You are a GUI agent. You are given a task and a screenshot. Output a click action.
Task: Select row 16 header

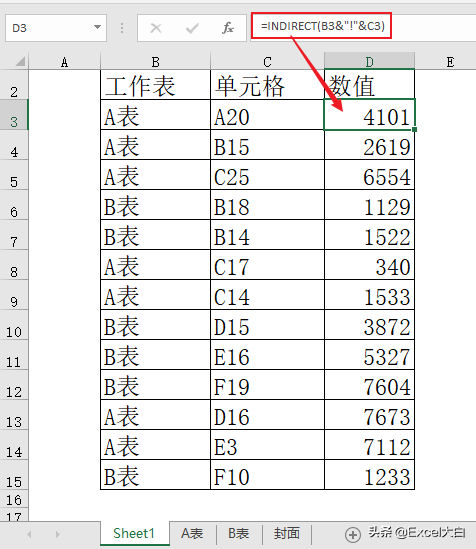click(x=14, y=500)
